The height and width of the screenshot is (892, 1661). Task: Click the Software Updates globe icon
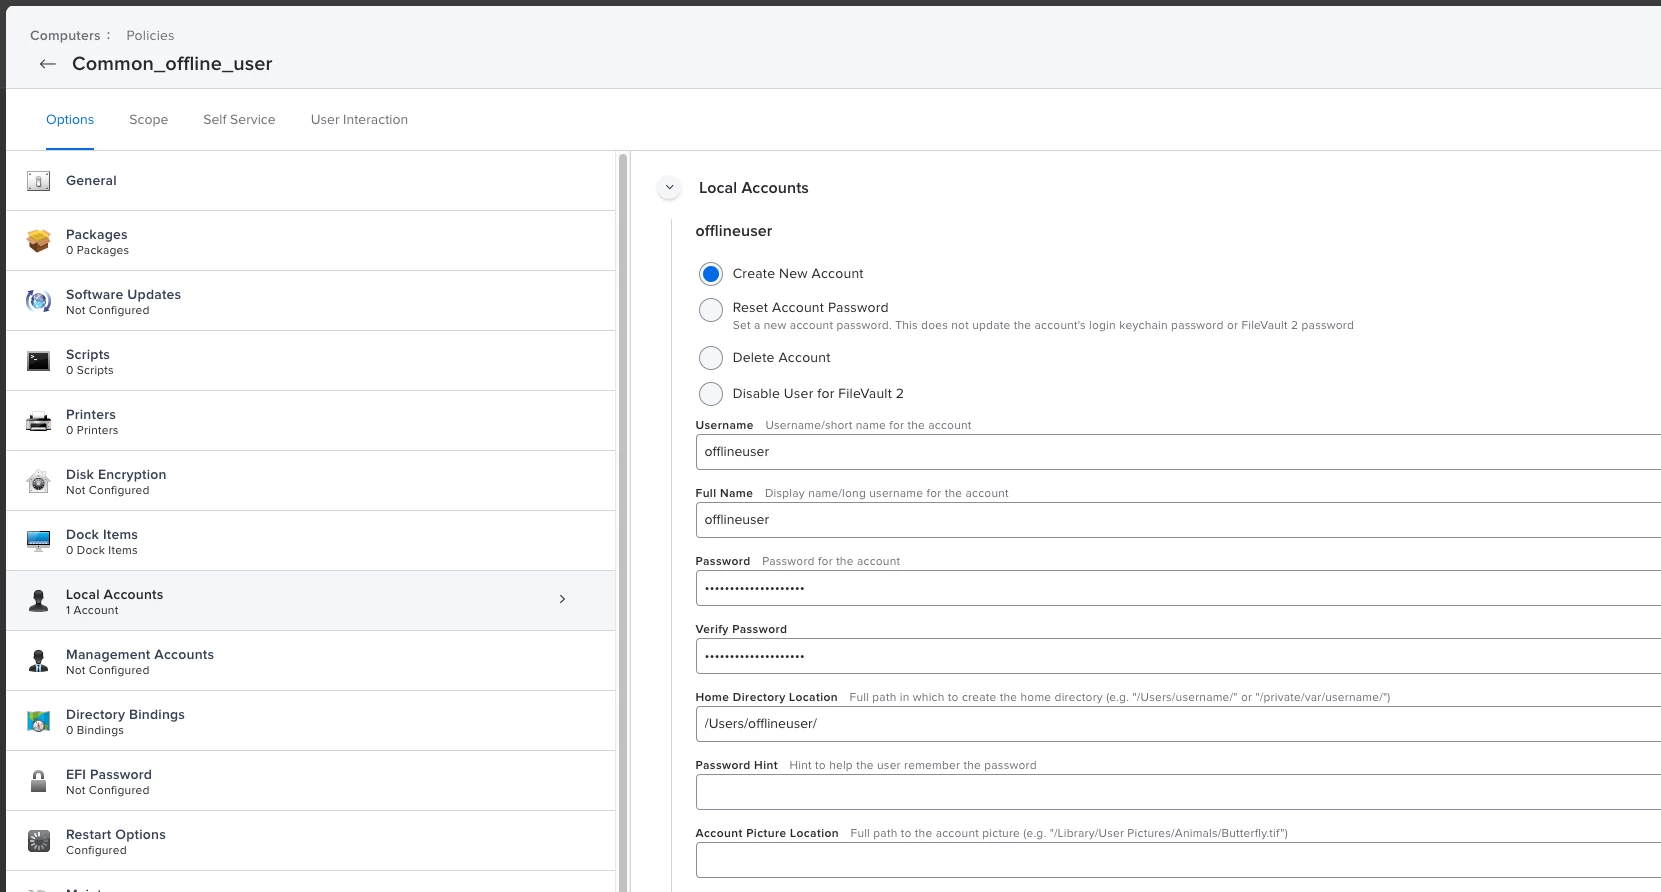point(38,301)
